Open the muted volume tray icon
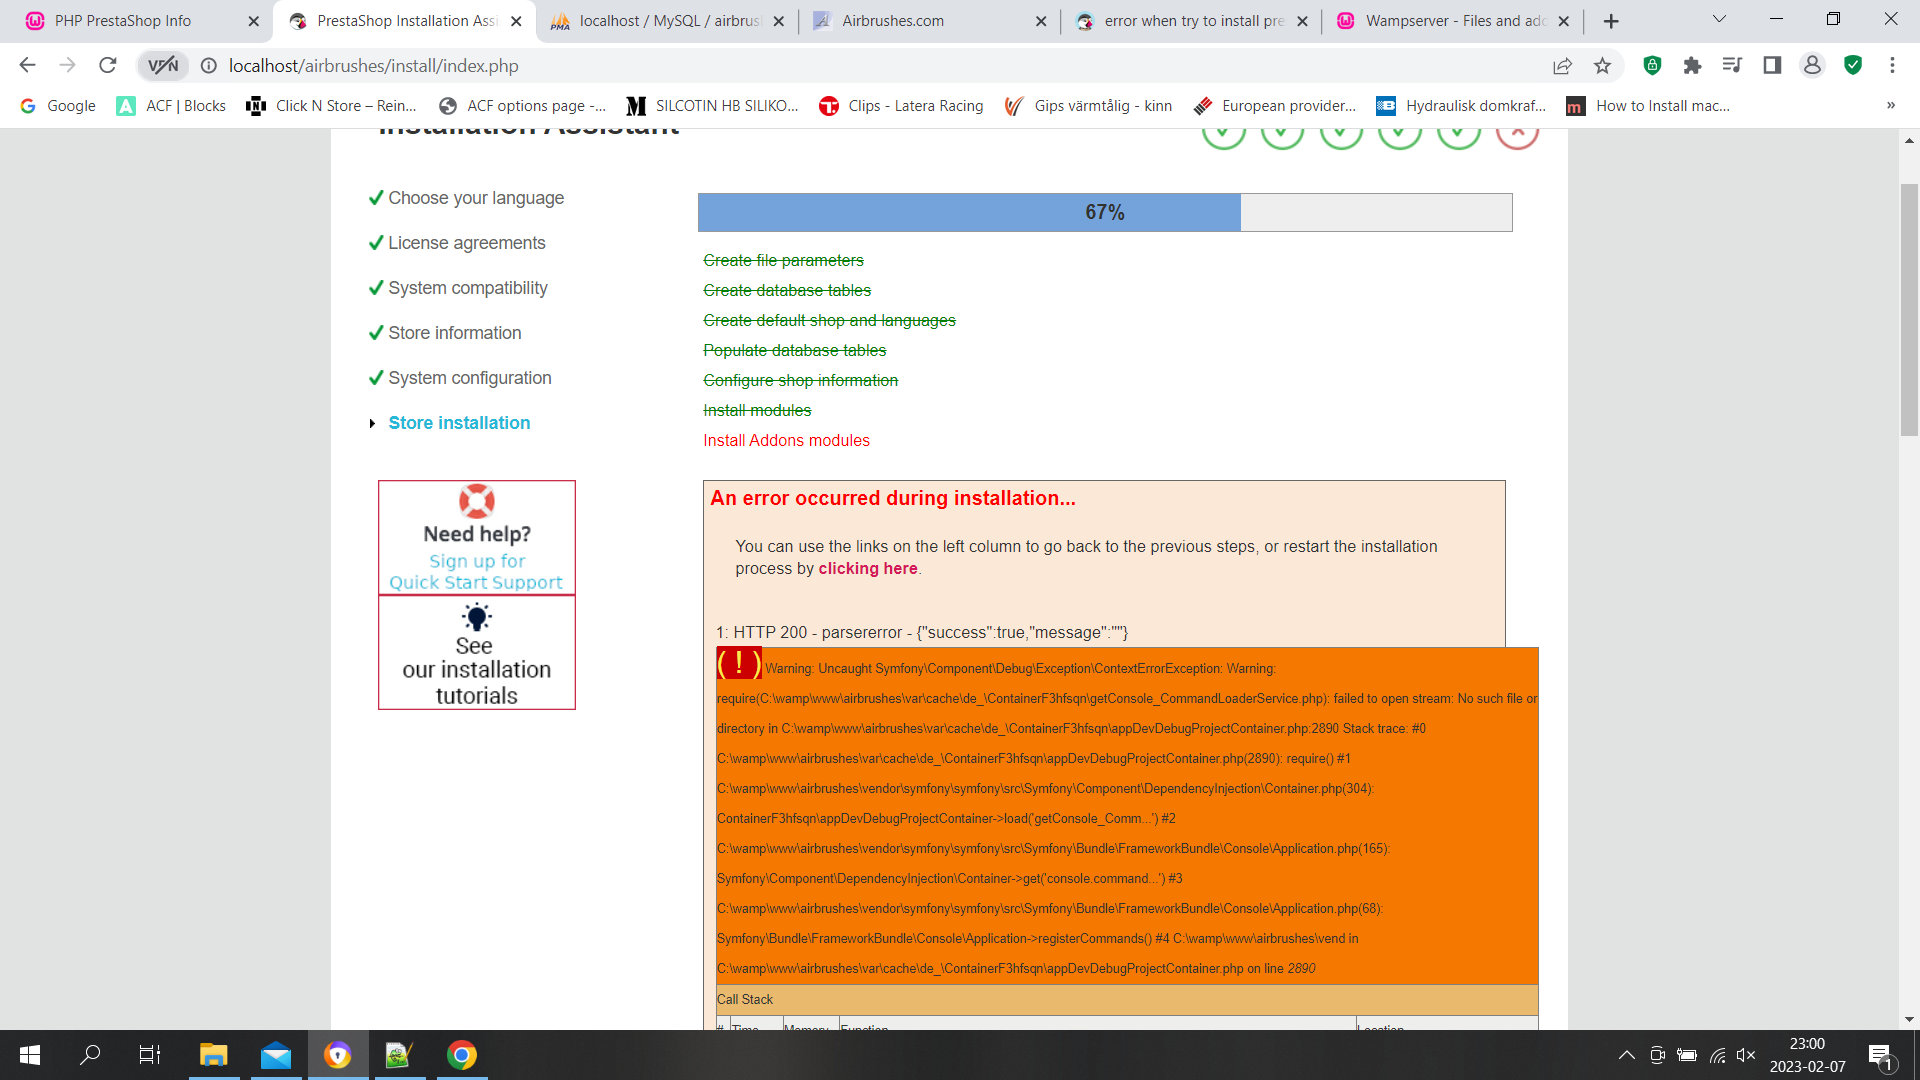The image size is (1920, 1080). coord(1746,1055)
